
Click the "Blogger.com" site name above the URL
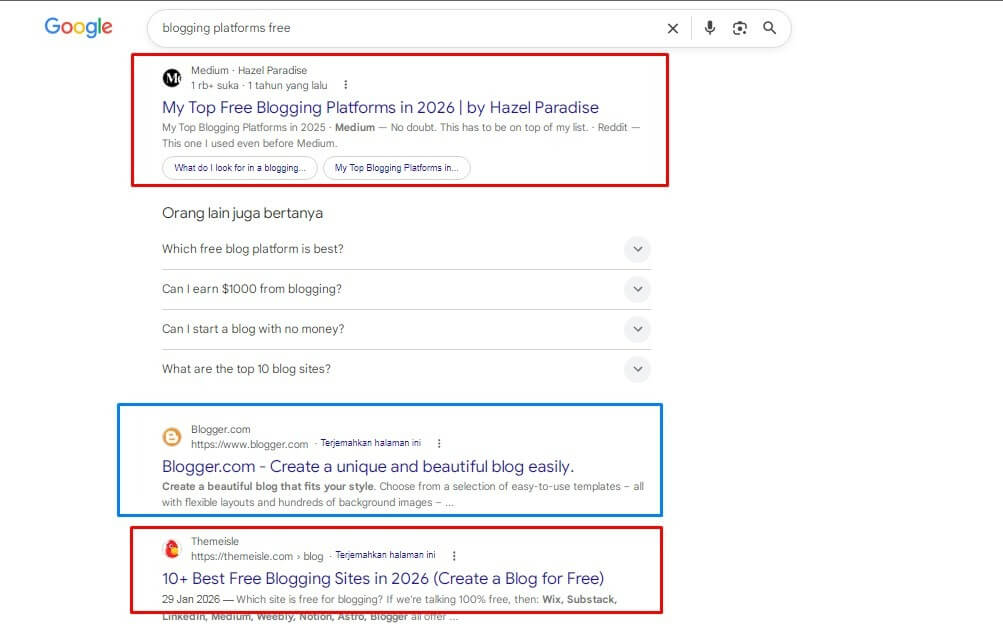tap(221, 430)
